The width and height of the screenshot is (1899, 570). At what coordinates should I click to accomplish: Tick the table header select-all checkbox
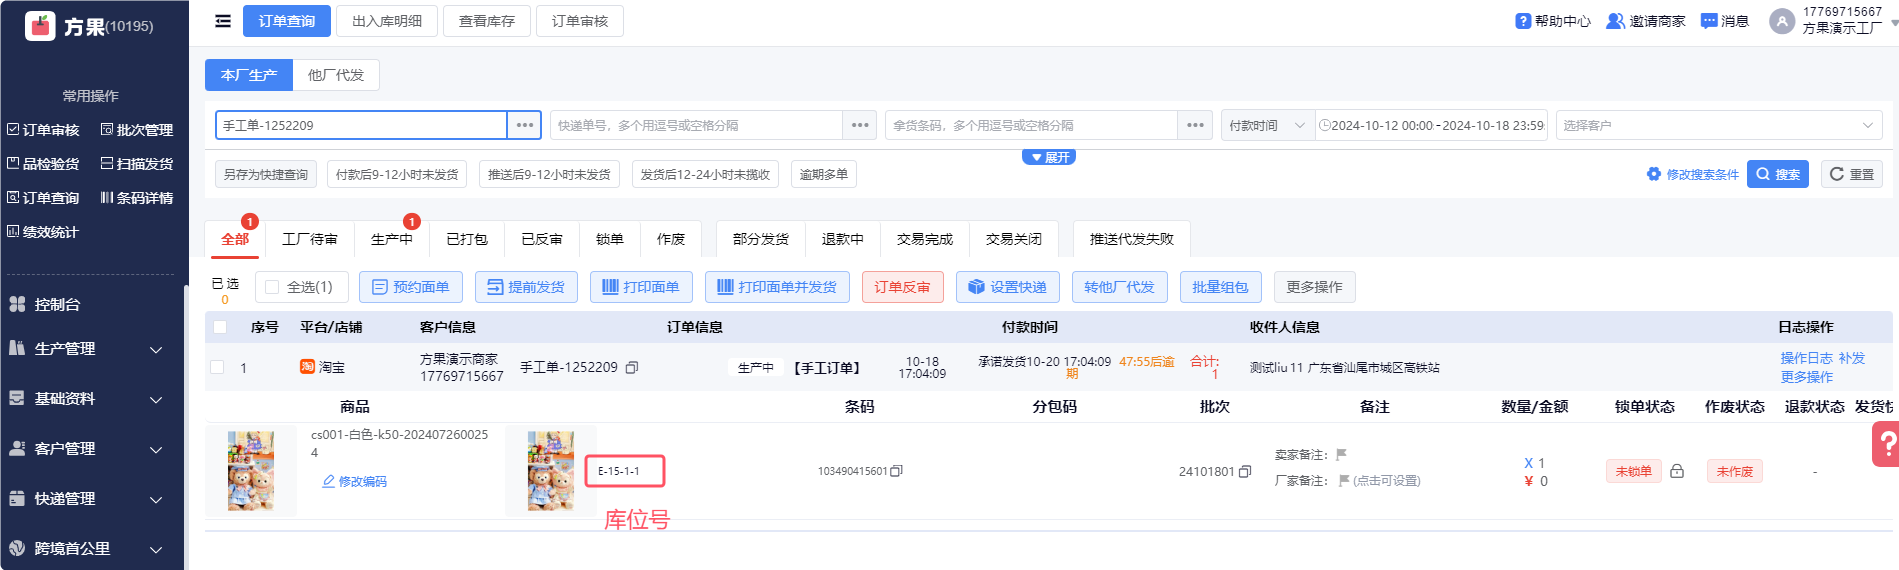pos(220,327)
